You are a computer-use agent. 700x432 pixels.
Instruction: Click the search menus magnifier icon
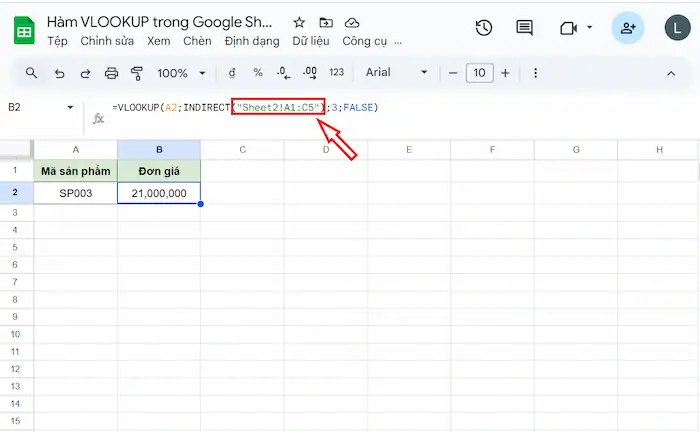point(31,73)
